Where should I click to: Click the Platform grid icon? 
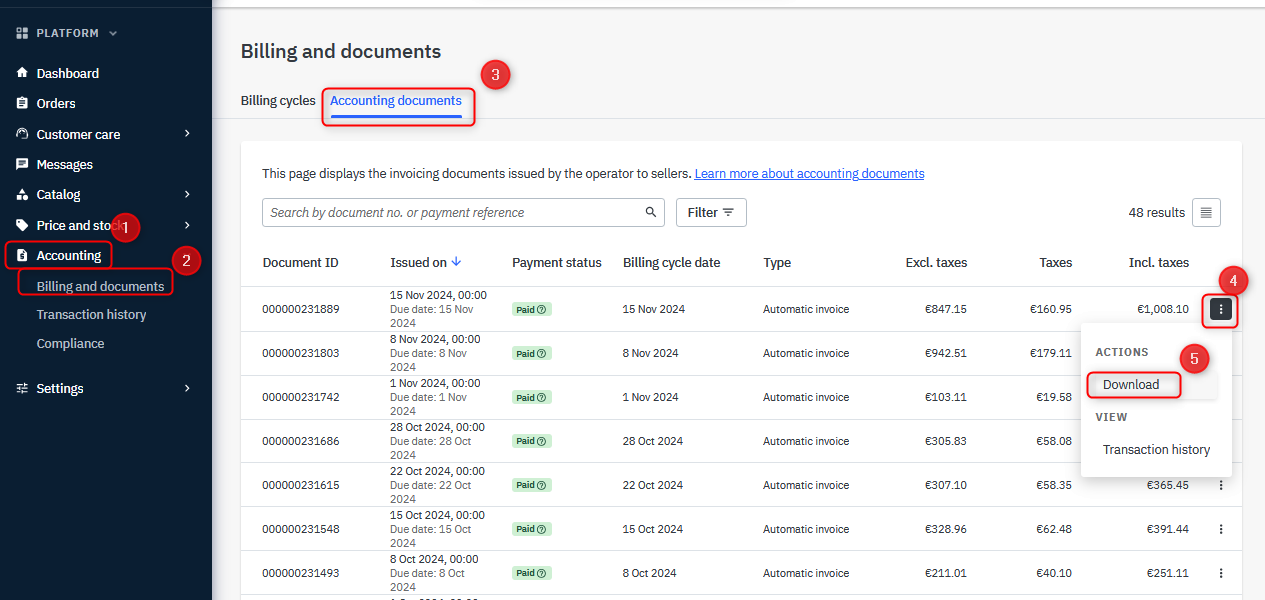coord(22,33)
